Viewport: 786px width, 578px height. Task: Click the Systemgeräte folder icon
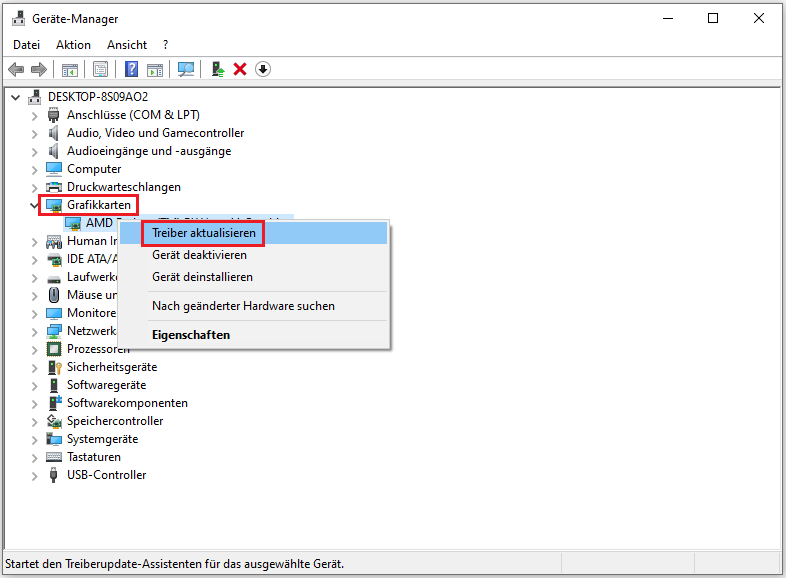point(54,439)
